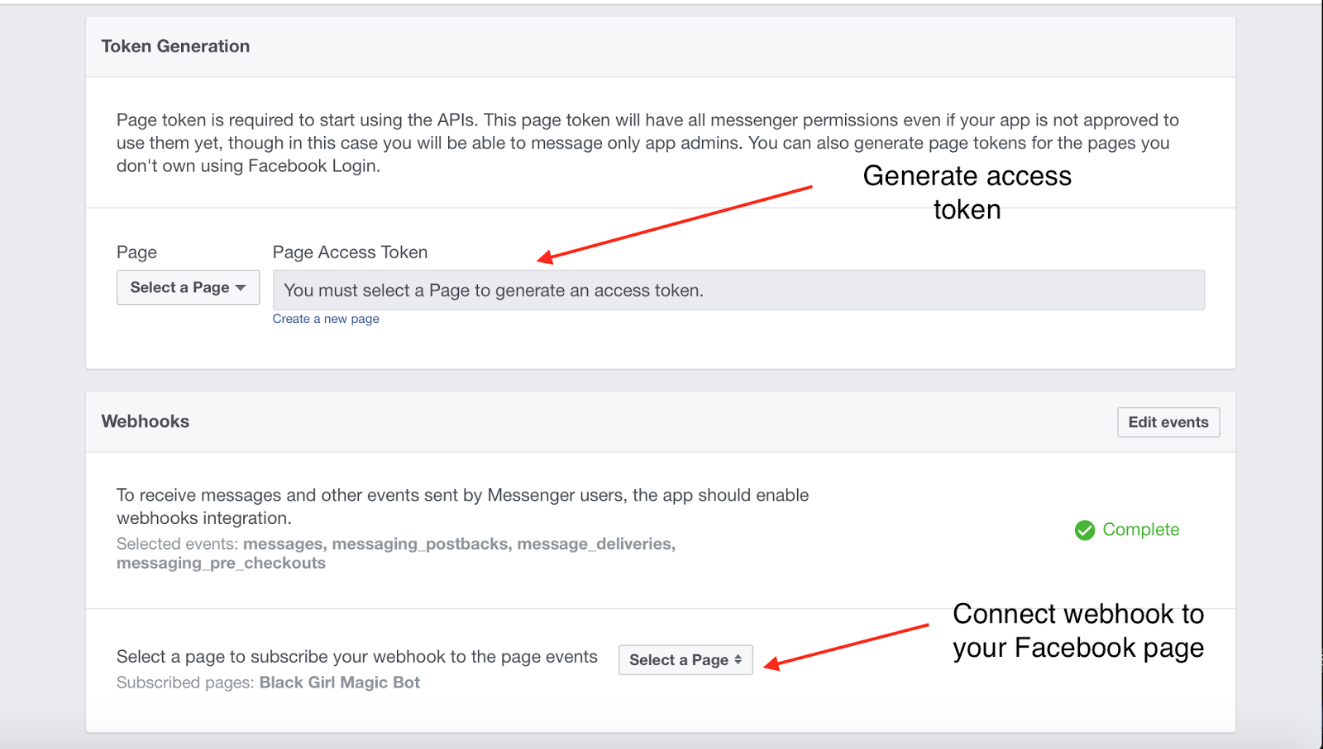Viewport: 1323px width, 749px height.
Task: Click the Select a page to subscribe instruction text
Action: [x=357, y=657]
